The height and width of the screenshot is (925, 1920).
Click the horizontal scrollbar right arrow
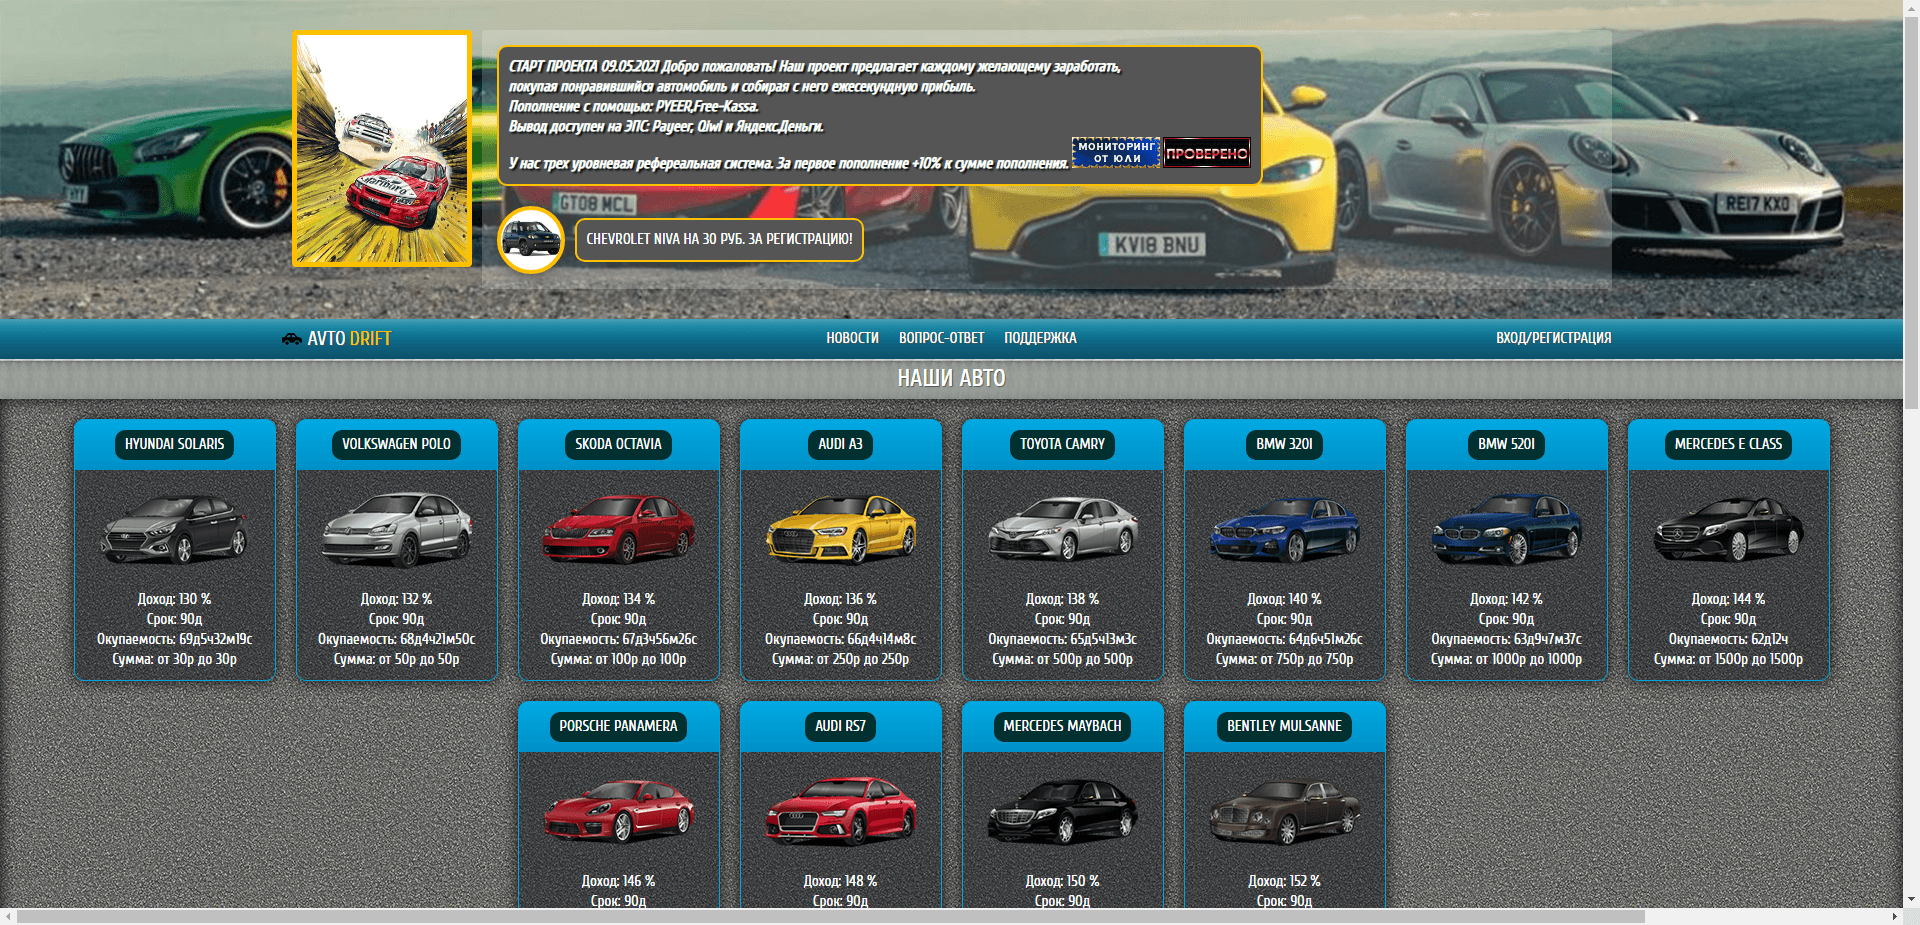point(1894,916)
